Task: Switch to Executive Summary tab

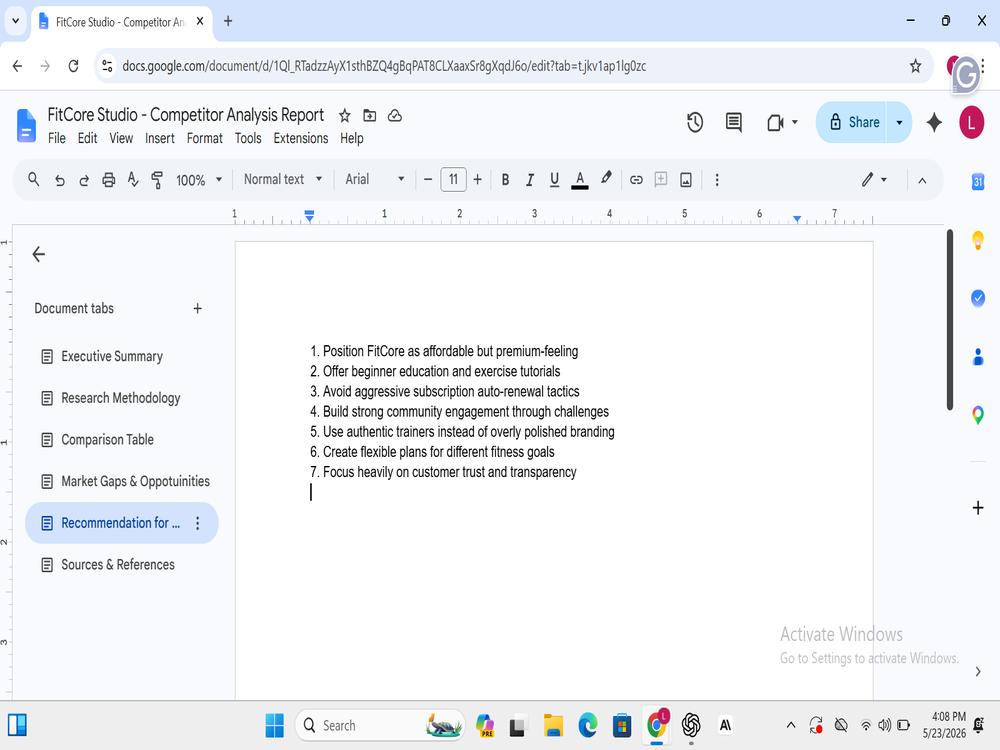Action: pos(112,357)
